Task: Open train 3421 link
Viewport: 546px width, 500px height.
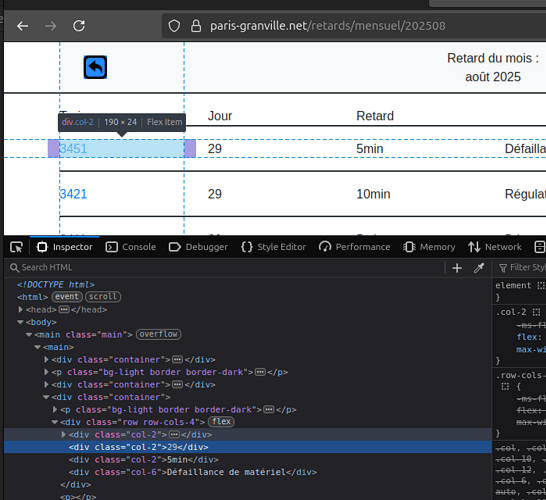Action: (x=73, y=194)
